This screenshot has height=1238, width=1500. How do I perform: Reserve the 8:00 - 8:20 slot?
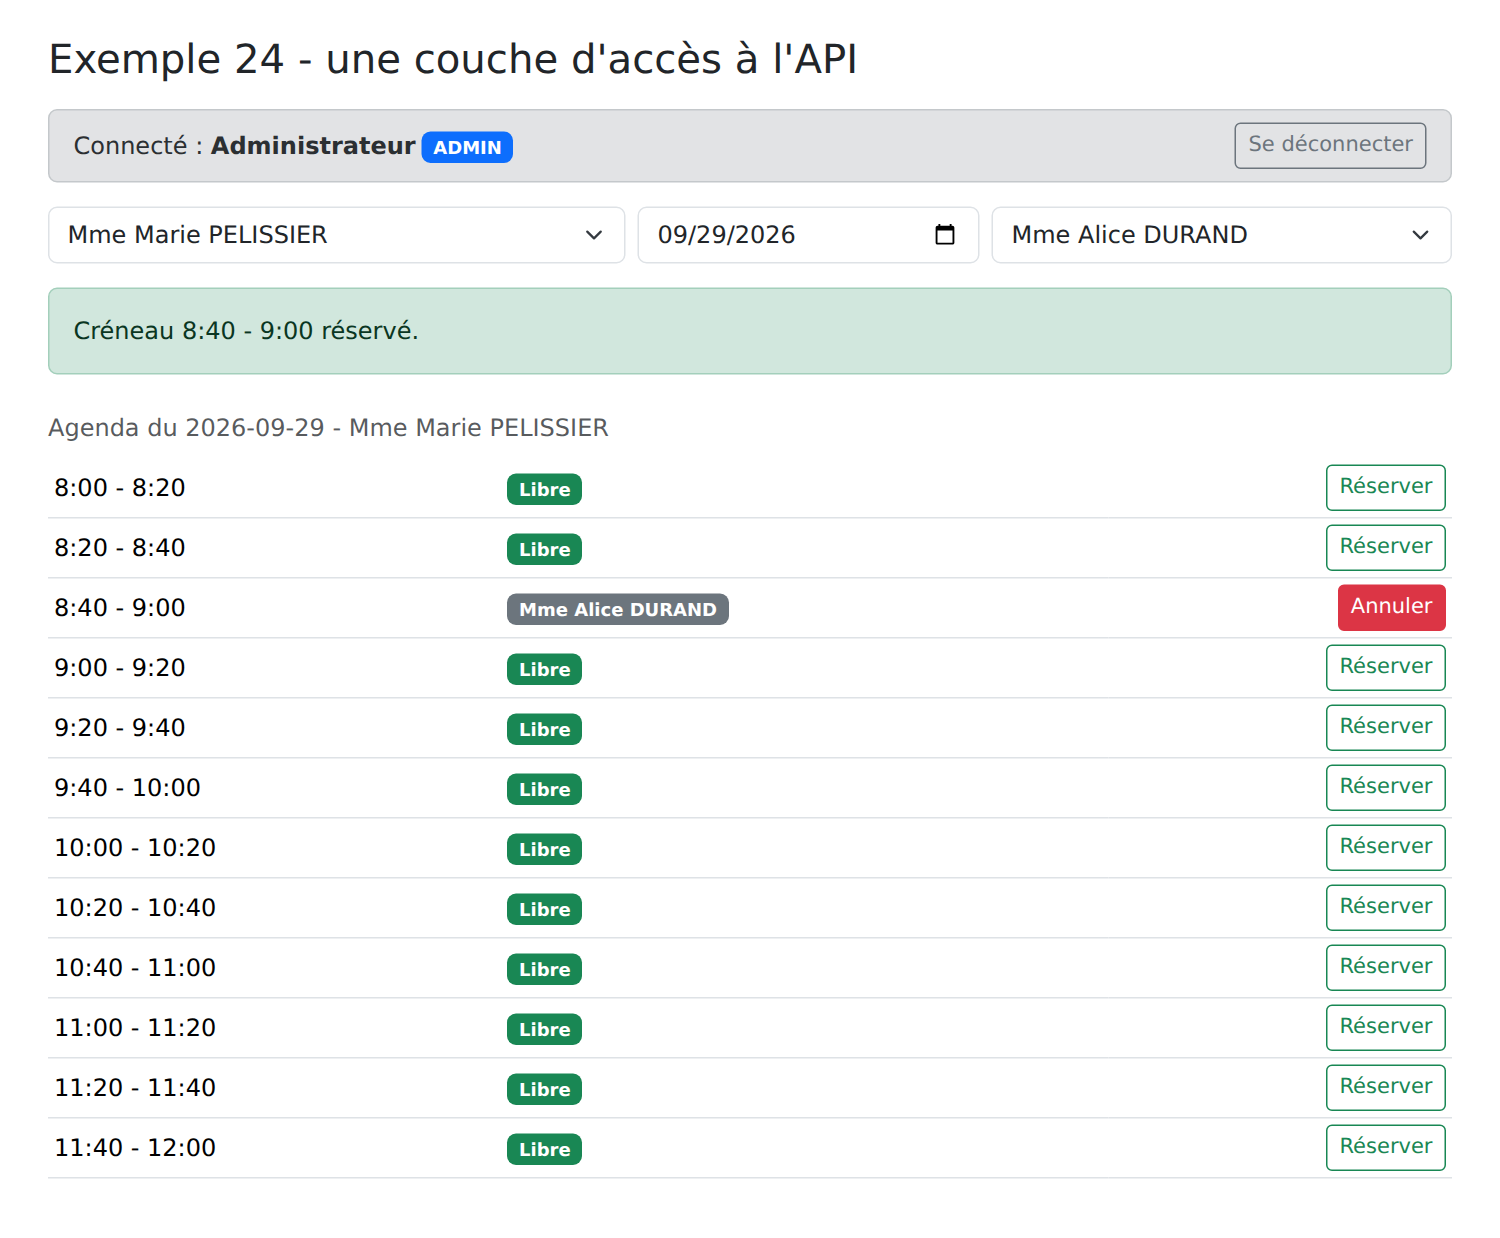coord(1385,488)
